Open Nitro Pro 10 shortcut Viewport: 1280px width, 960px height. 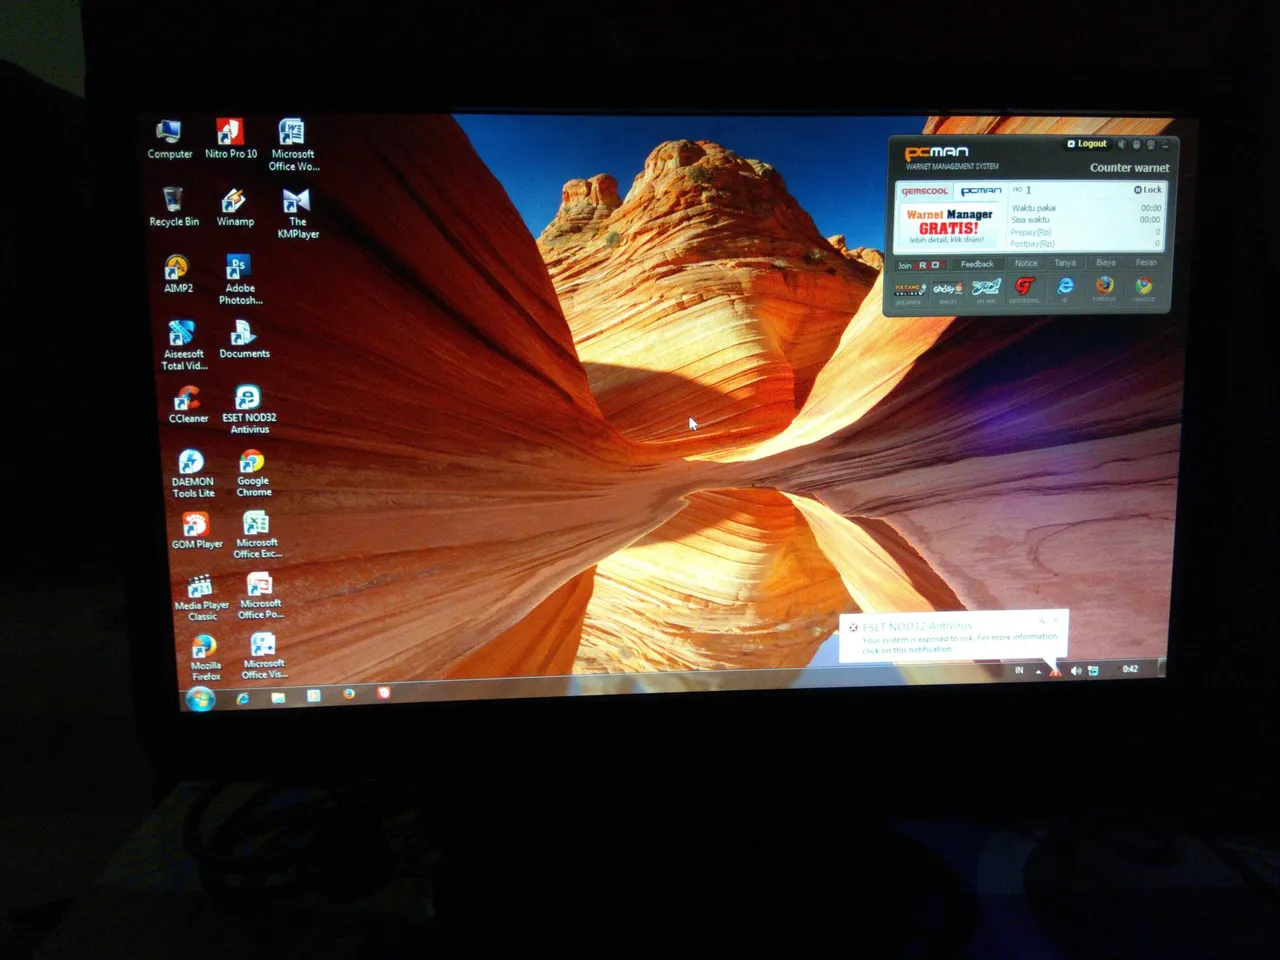[231, 139]
